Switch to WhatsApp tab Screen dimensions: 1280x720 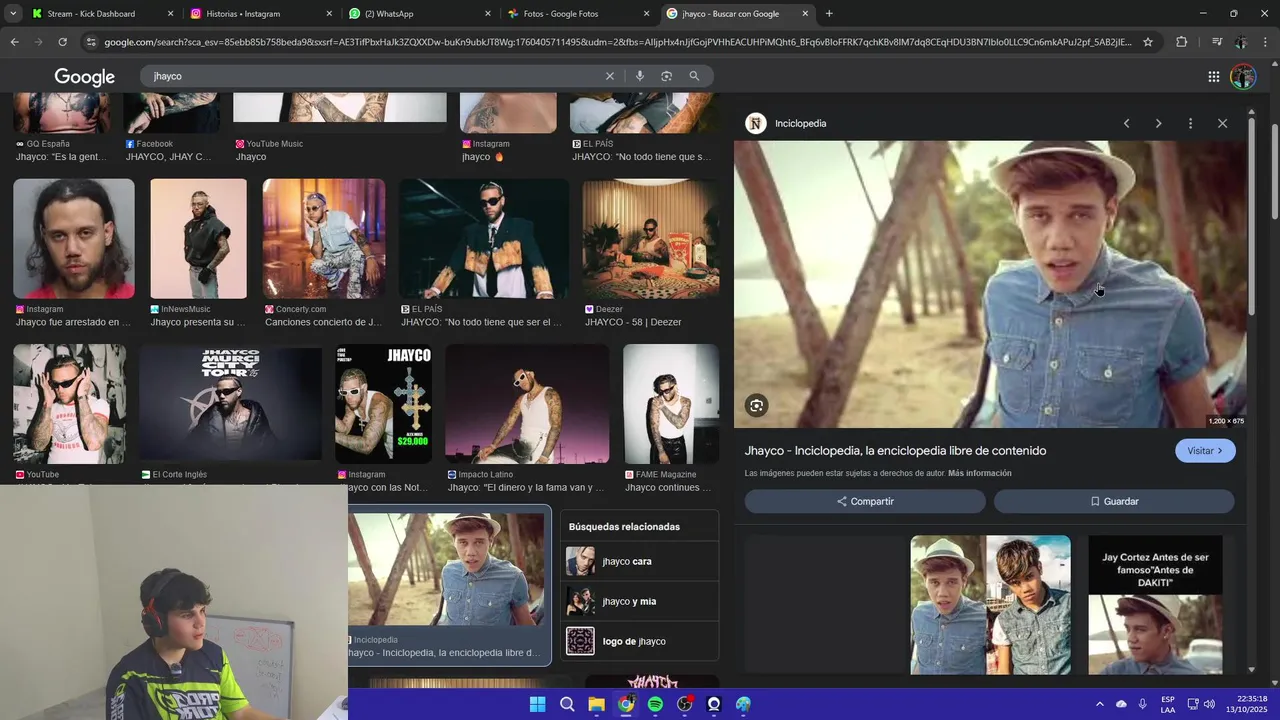click(418, 14)
